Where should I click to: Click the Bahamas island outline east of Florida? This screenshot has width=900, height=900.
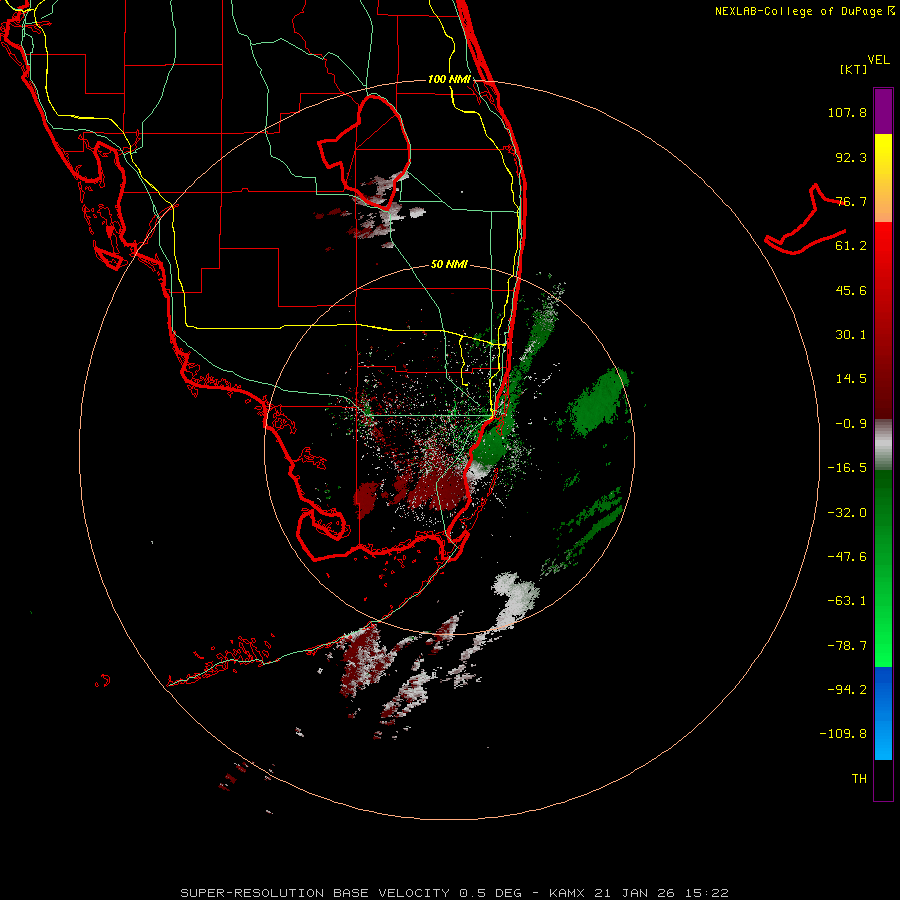coord(805,220)
